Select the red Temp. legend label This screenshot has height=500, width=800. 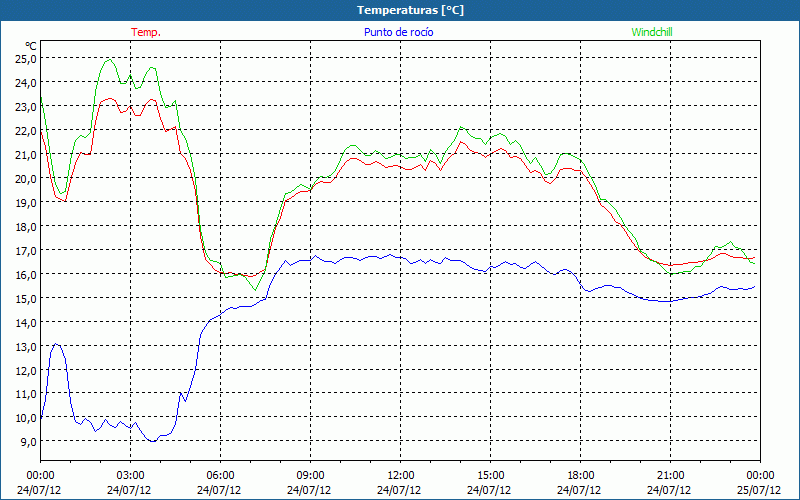(x=146, y=32)
